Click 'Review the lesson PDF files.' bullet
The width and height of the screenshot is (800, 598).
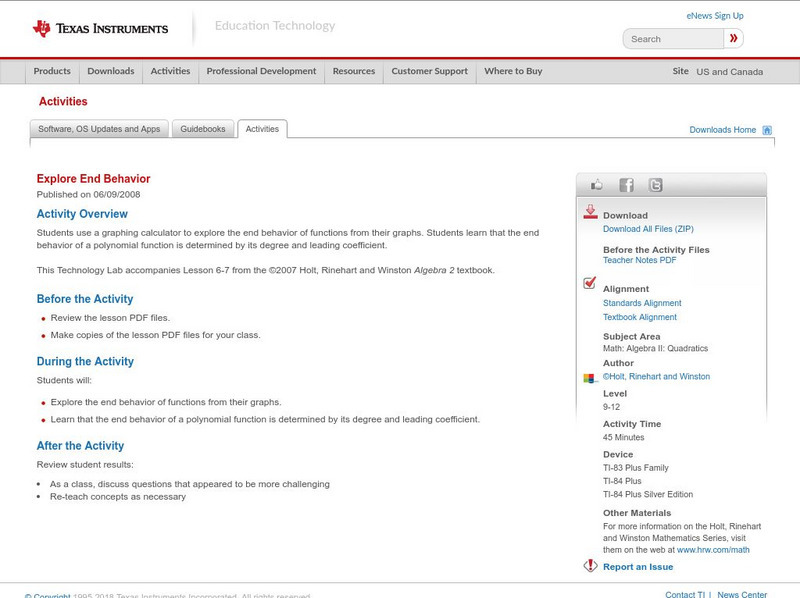(x=110, y=318)
